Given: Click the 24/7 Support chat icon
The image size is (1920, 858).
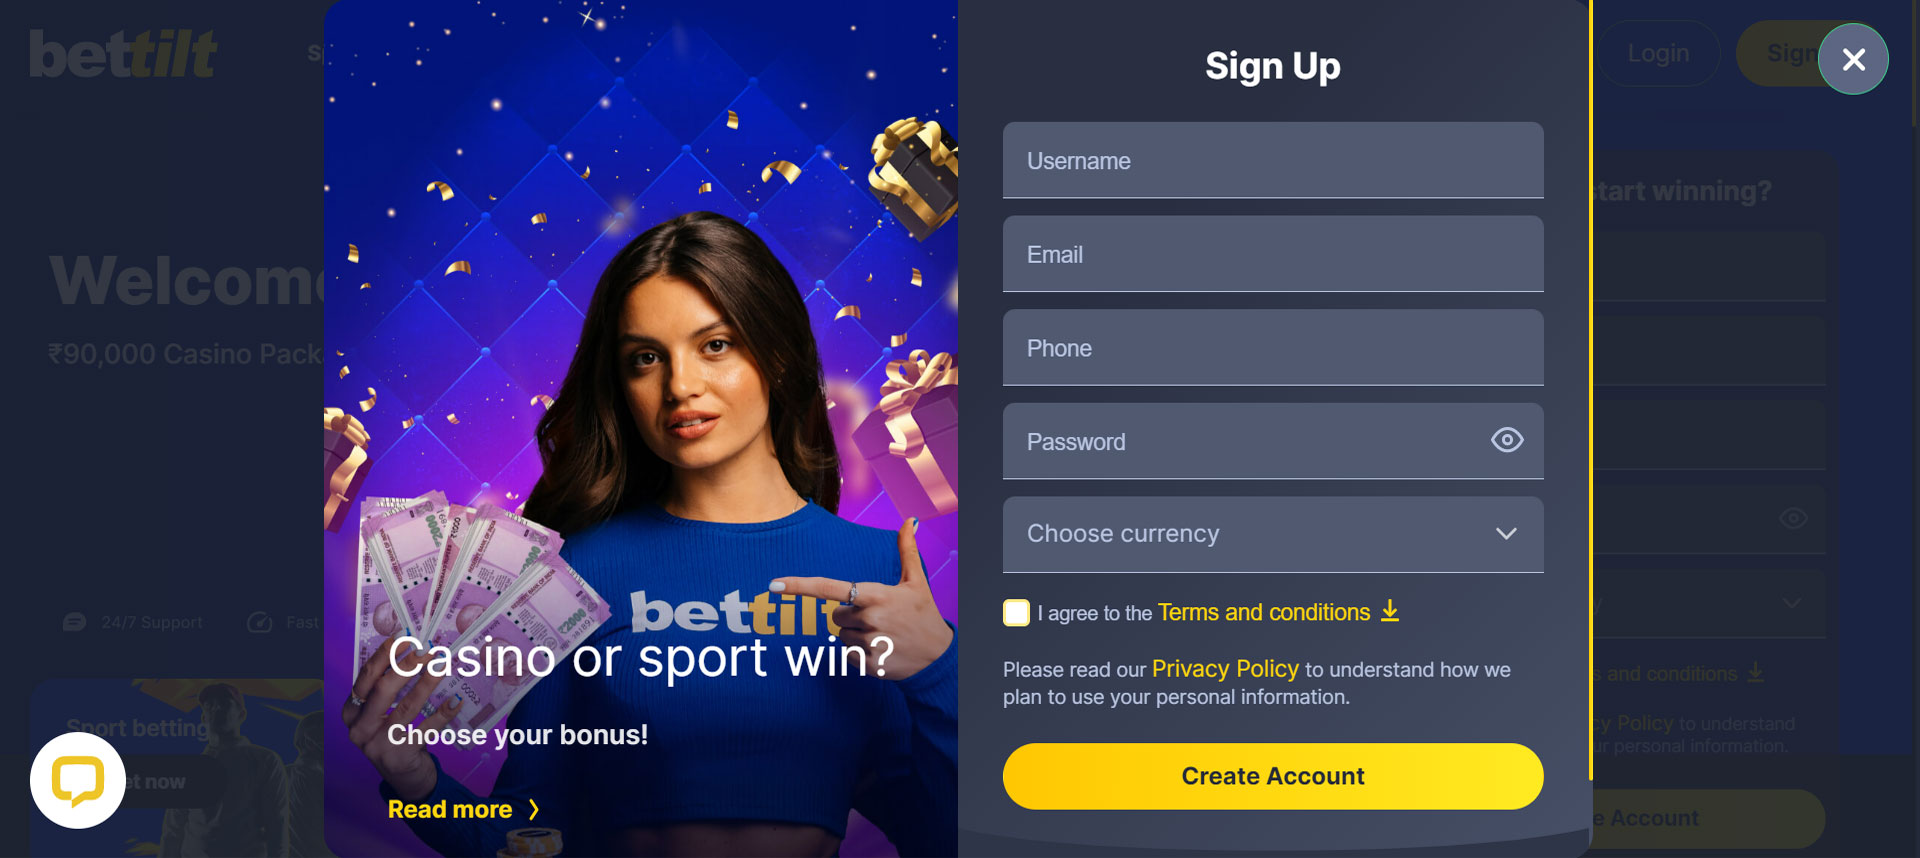Looking at the screenshot, I should (74, 622).
